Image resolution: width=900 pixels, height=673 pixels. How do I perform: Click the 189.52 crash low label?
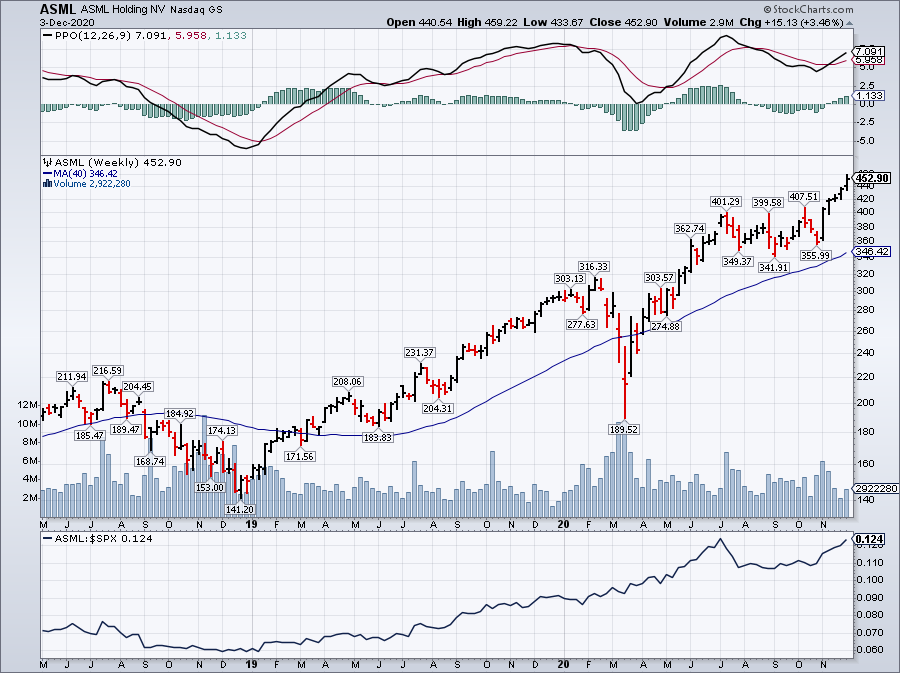[x=623, y=429]
